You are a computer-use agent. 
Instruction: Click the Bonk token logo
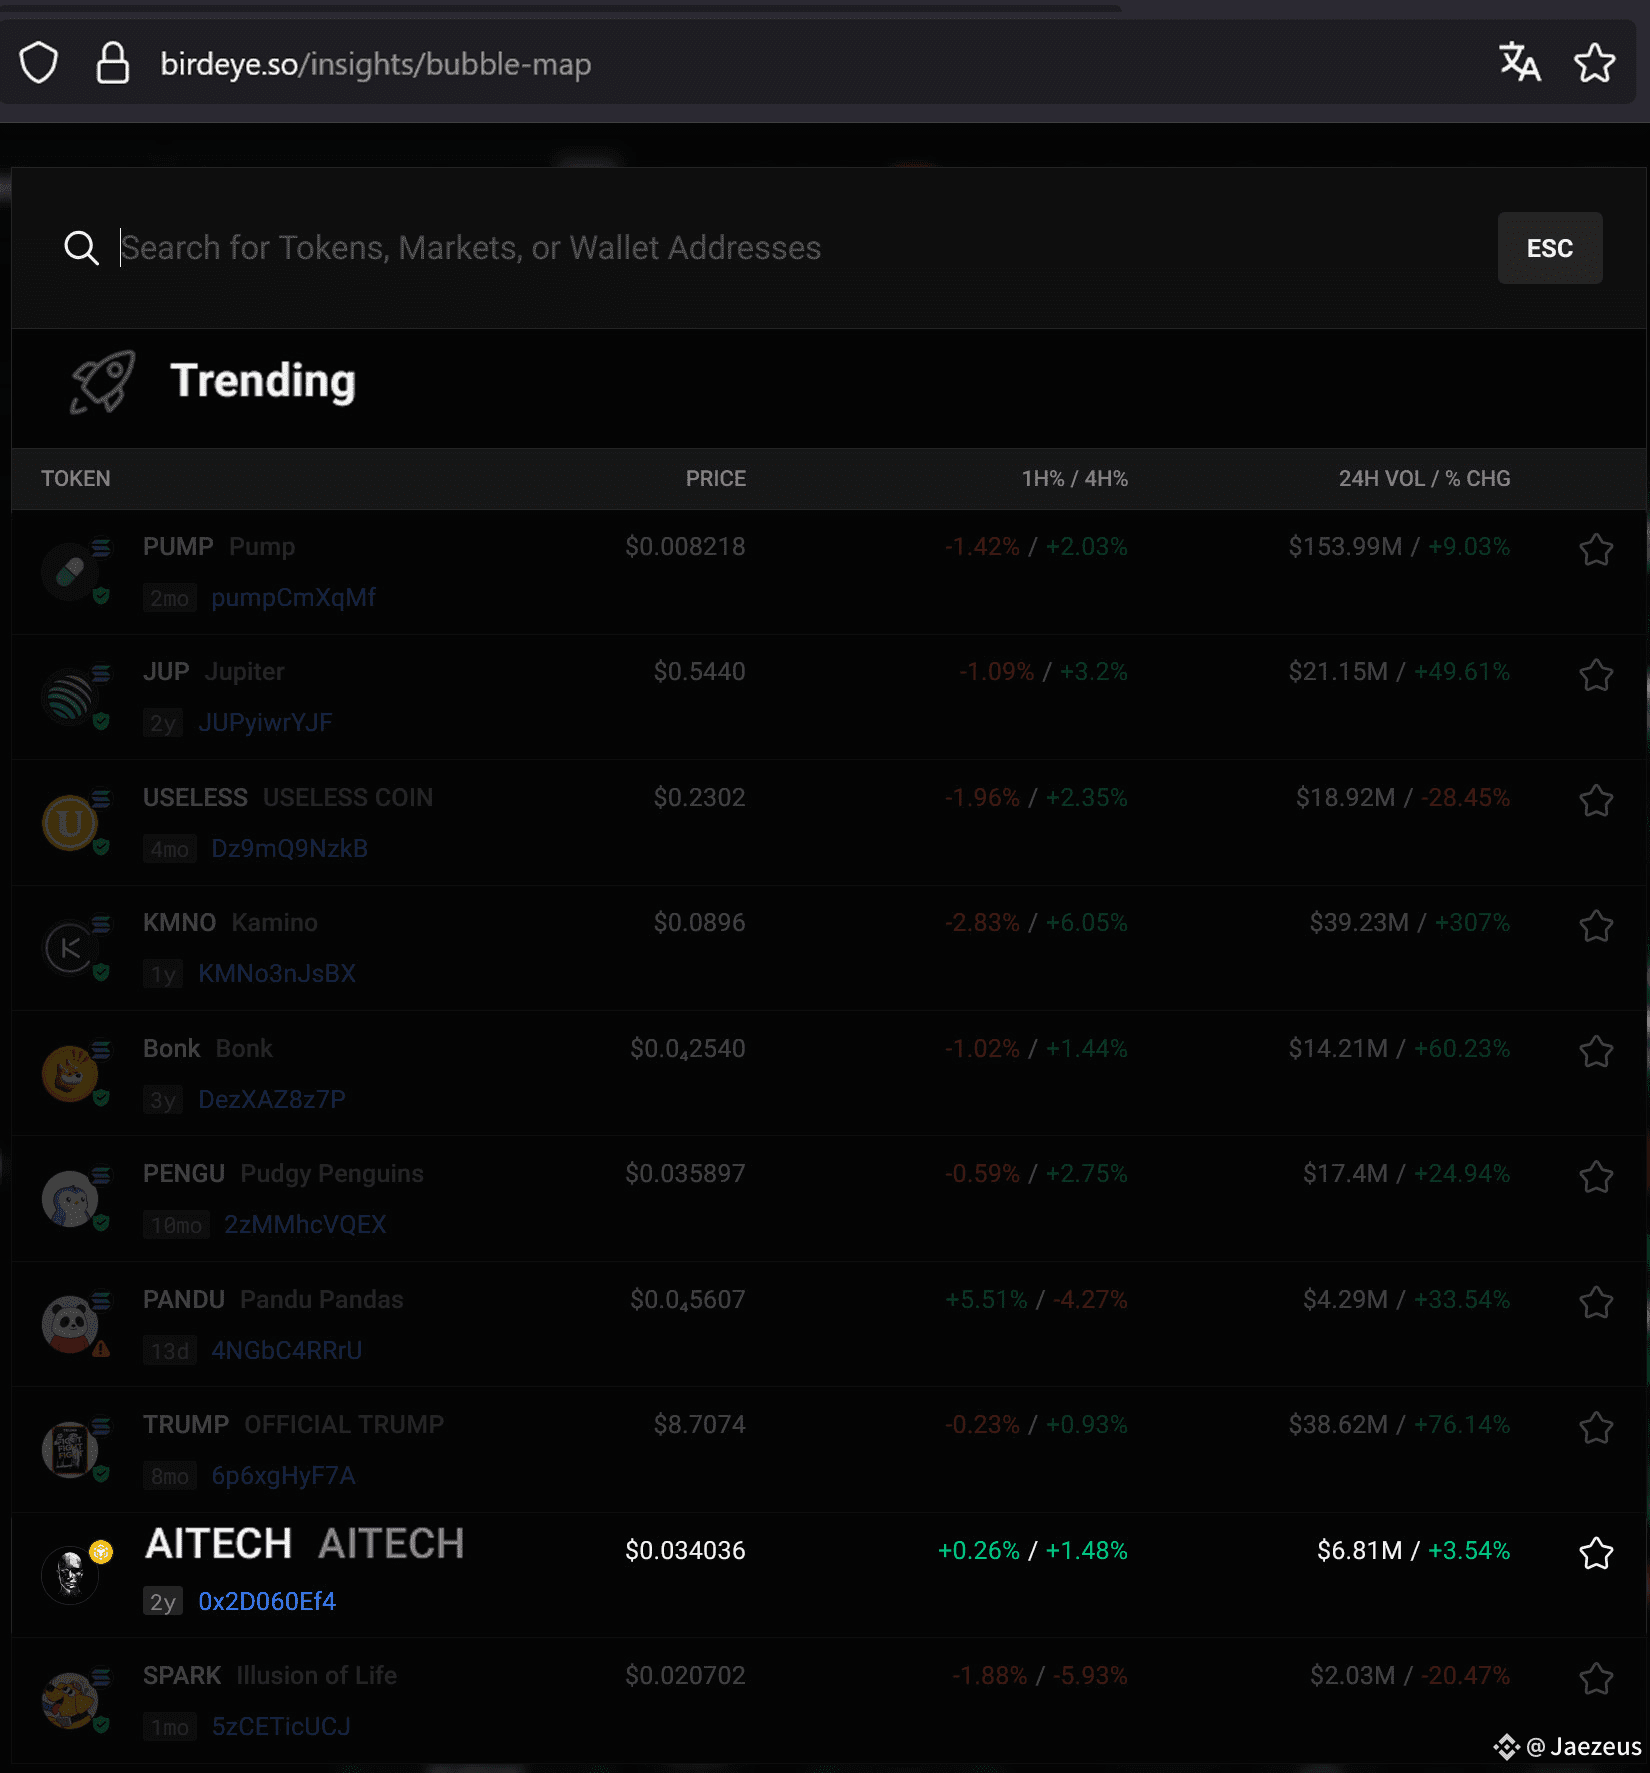[x=70, y=1074]
